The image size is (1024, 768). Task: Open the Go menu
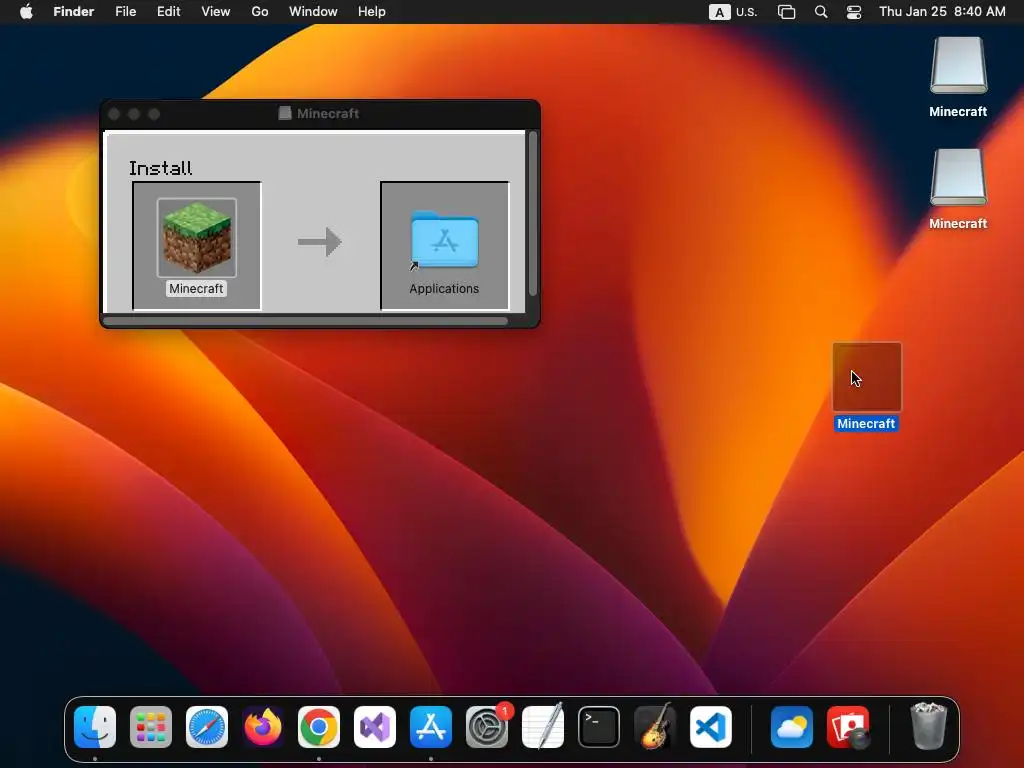tap(260, 12)
